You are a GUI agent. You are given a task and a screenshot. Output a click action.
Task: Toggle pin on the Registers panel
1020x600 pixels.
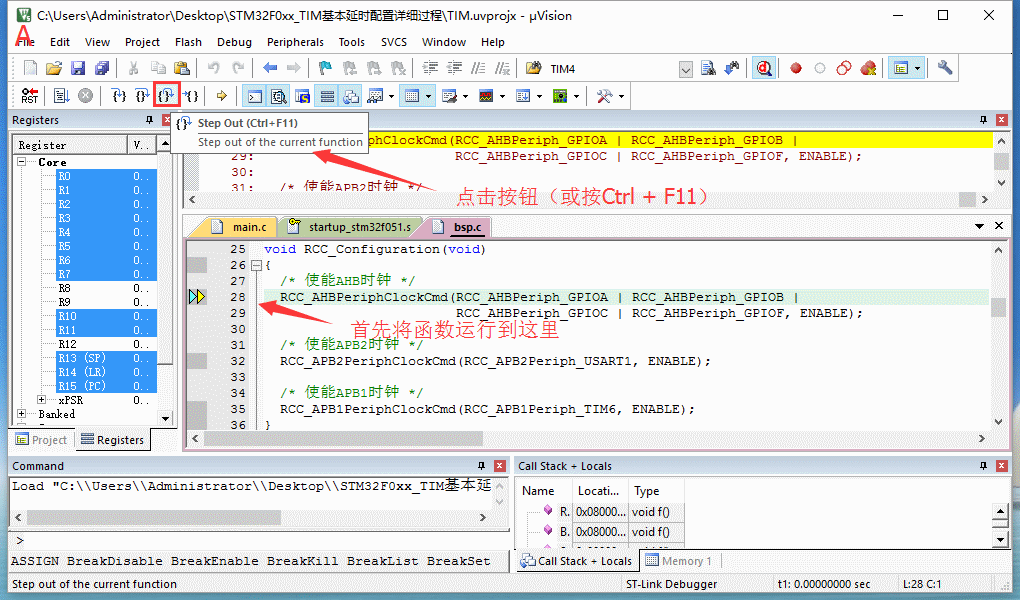pyautogui.click(x=149, y=120)
